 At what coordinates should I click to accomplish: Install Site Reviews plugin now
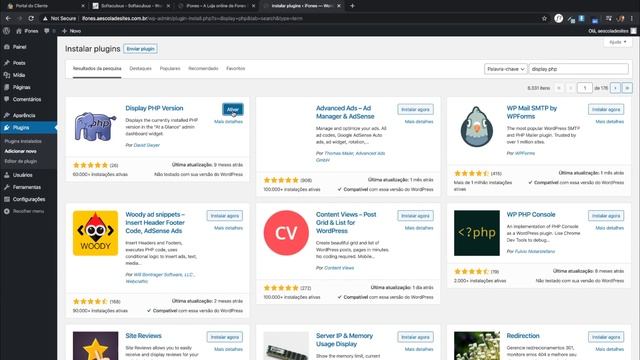coord(224,337)
